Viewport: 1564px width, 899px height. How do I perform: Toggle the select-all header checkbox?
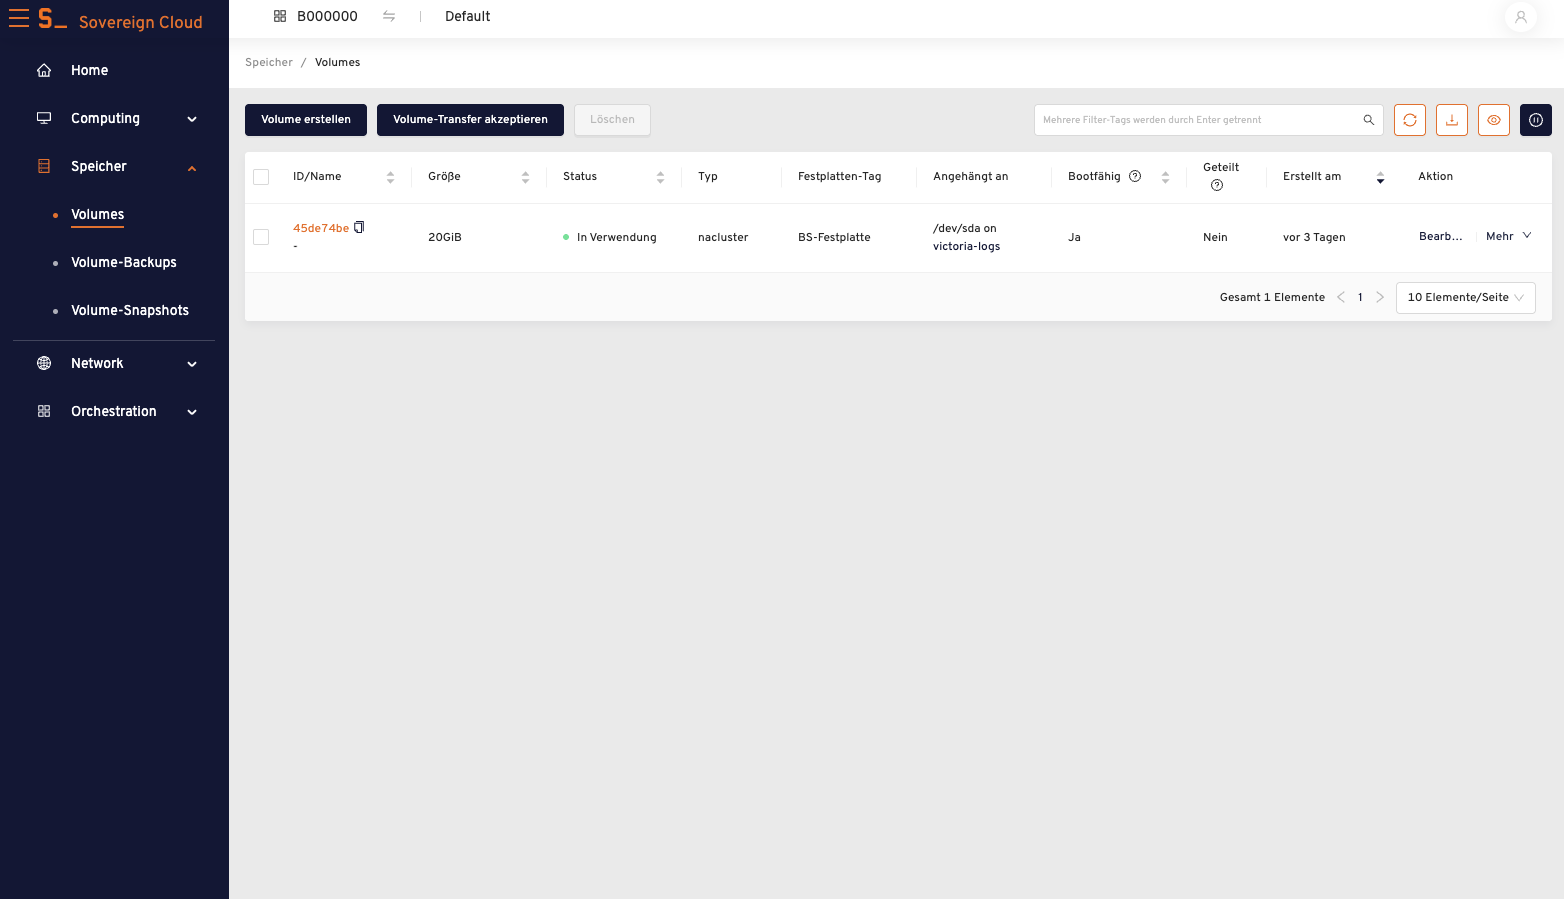coord(261,177)
